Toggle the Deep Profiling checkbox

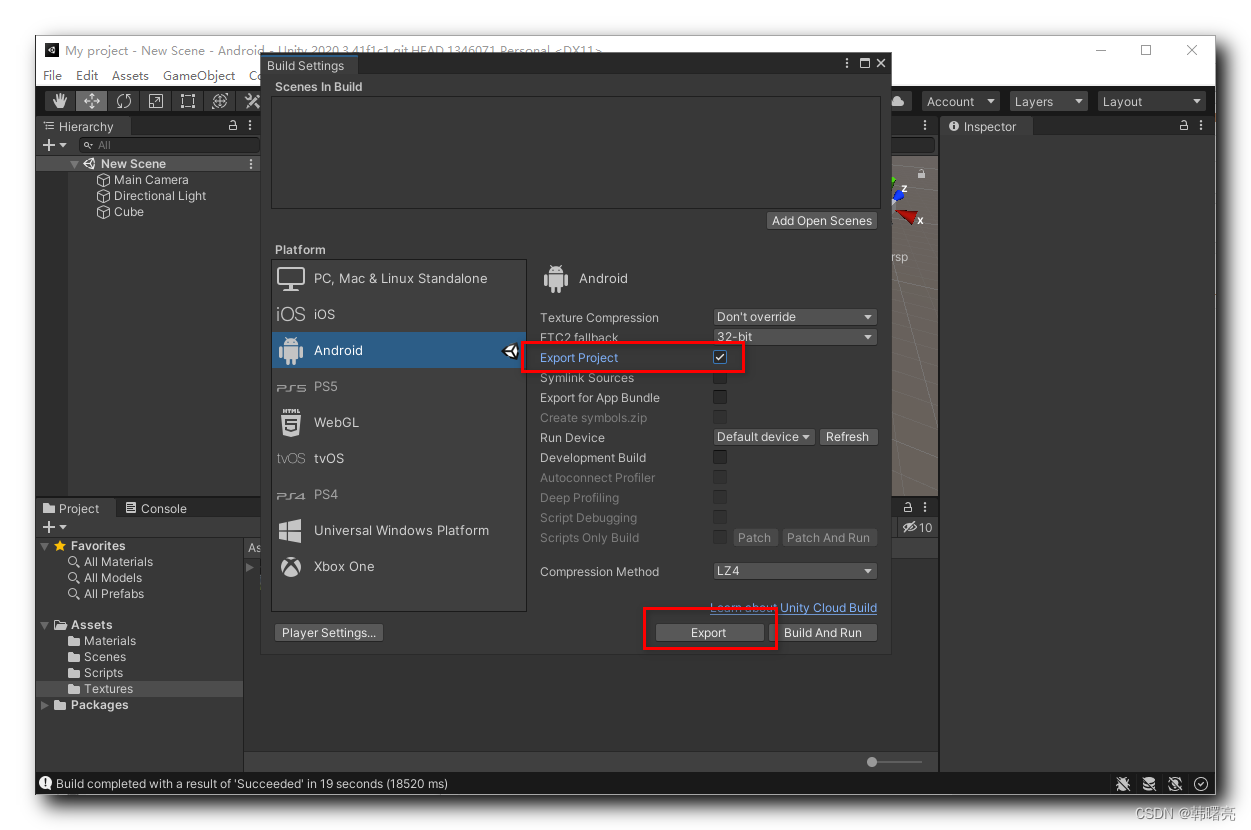[720, 497]
